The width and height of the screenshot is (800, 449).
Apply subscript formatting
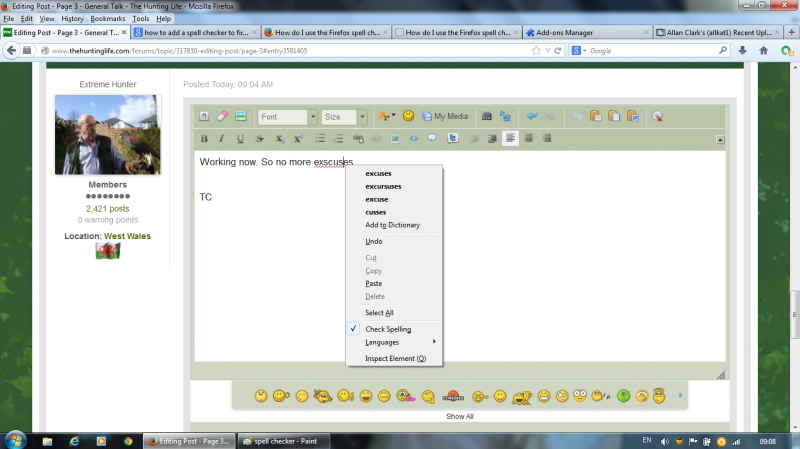(x=279, y=138)
